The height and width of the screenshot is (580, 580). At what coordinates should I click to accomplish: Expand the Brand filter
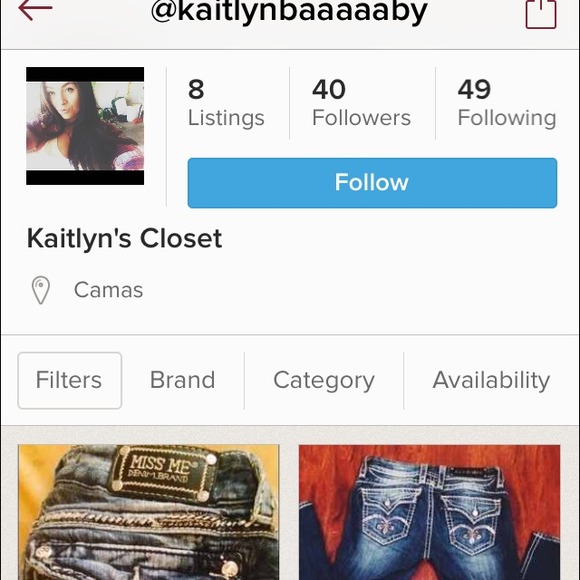click(182, 380)
